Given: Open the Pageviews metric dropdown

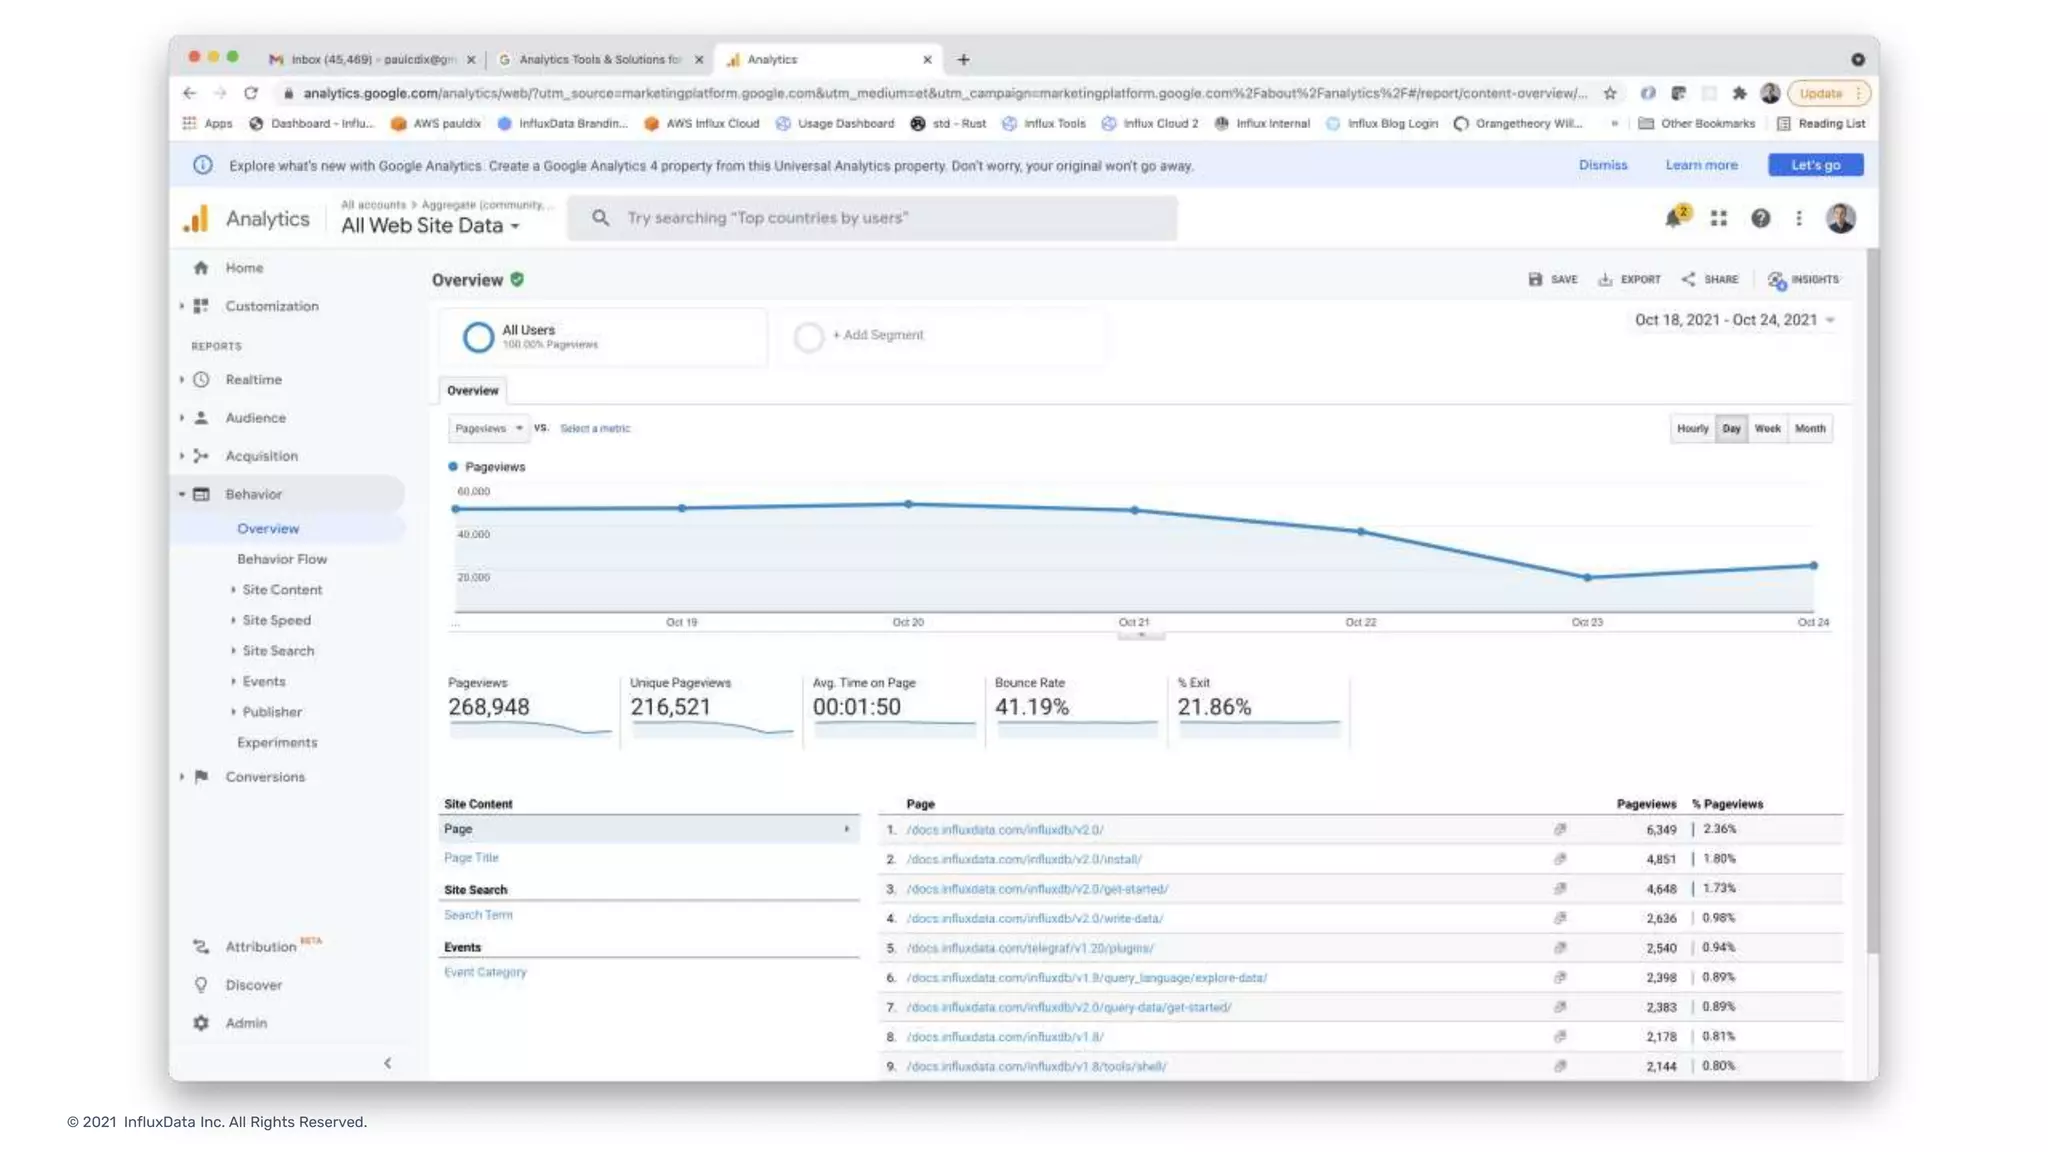Looking at the screenshot, I should 488,428.
